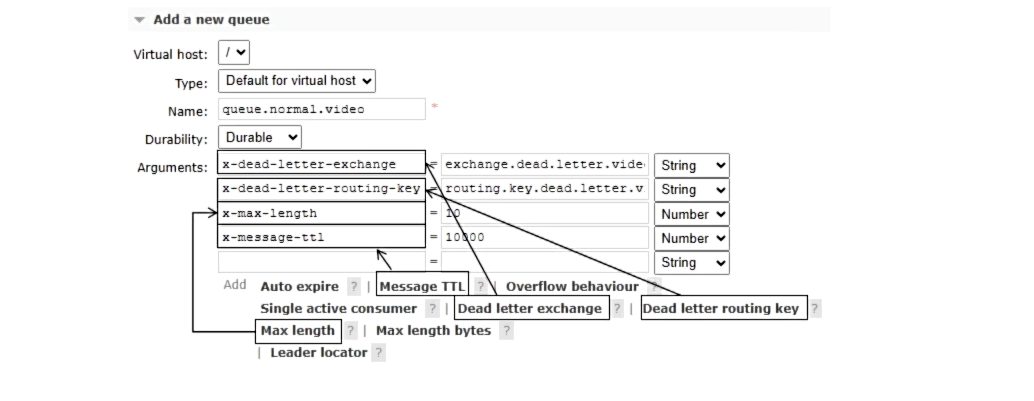Open type dropdown of the empty argument row
The width and height of the screenshot is (1034, 401).
[x=692, y=262]
